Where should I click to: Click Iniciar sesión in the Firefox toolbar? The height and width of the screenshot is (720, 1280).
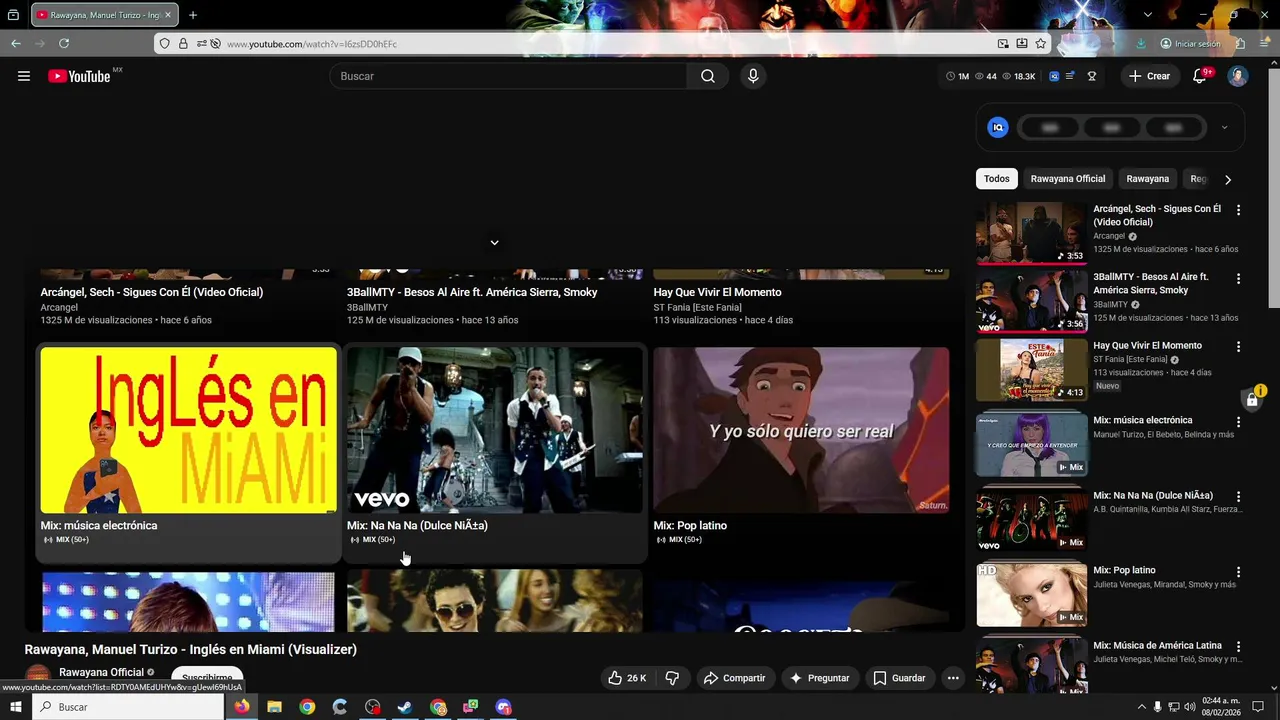[1190, 44]
